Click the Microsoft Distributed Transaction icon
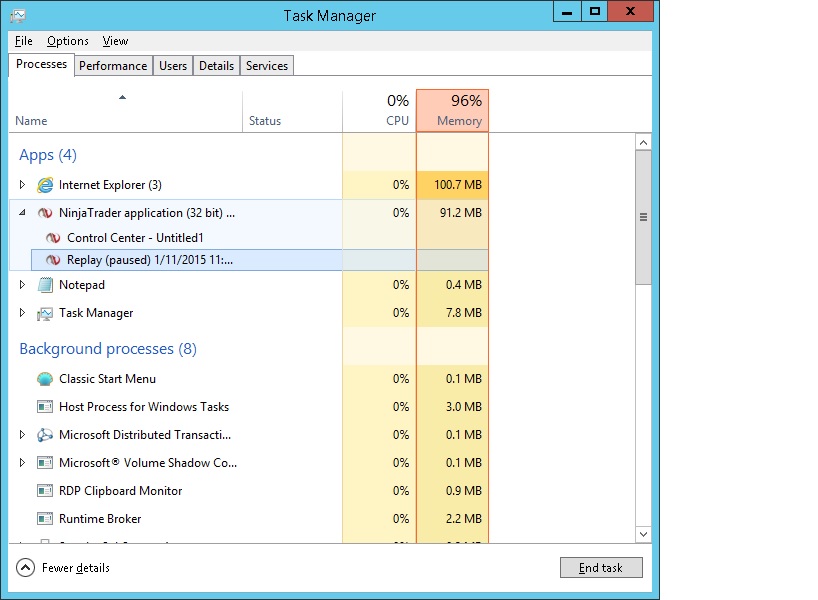 tap(45, 435)
